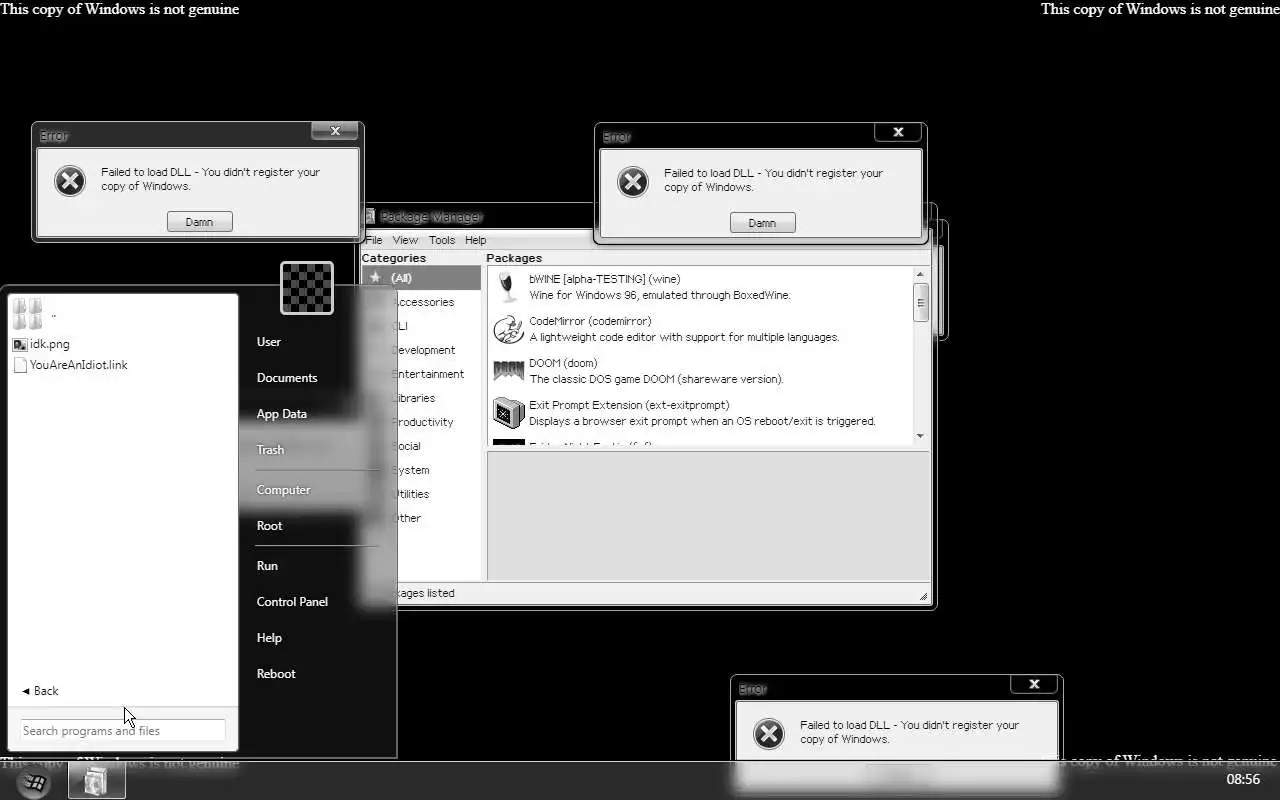The width and height of the screenshot is (1280, 800).
Task: Open Computer in the Start menu
Action: 284,490
